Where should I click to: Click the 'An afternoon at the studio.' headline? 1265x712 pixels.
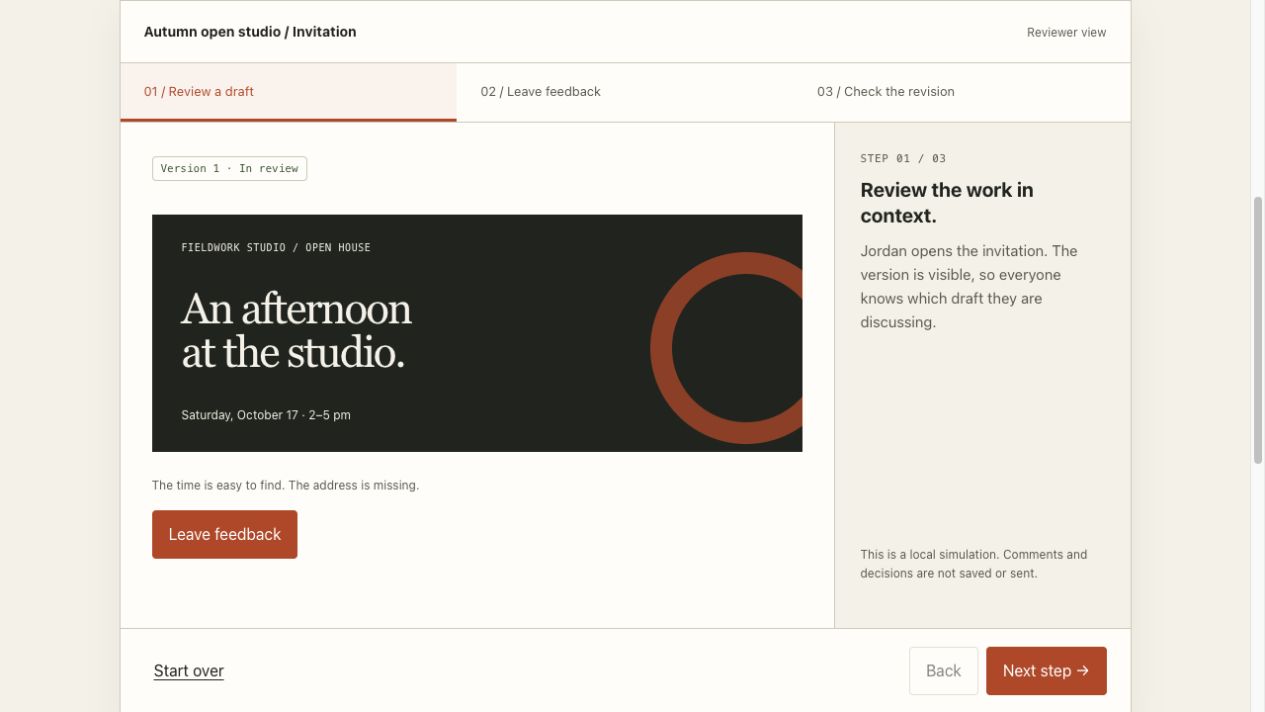[296, 331]
